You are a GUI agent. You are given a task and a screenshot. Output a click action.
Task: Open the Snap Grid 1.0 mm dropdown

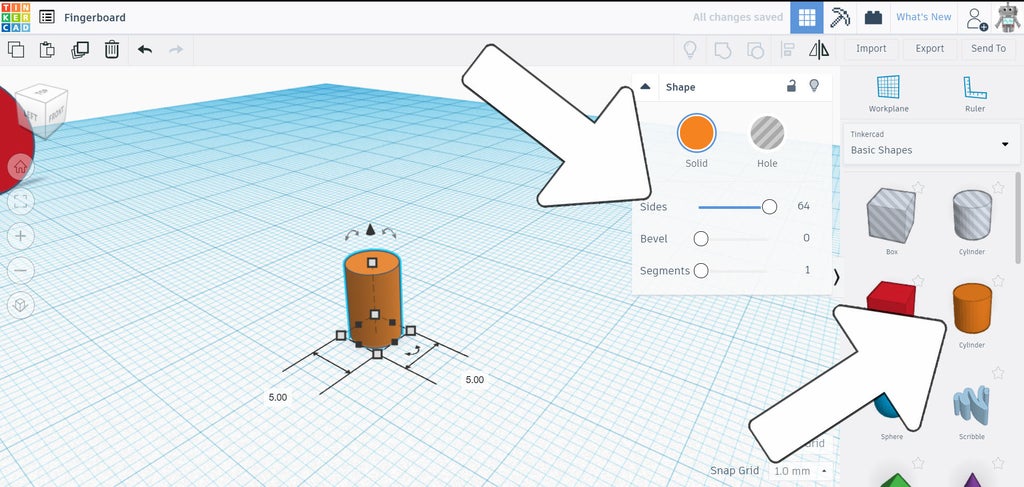pos(799,471)
